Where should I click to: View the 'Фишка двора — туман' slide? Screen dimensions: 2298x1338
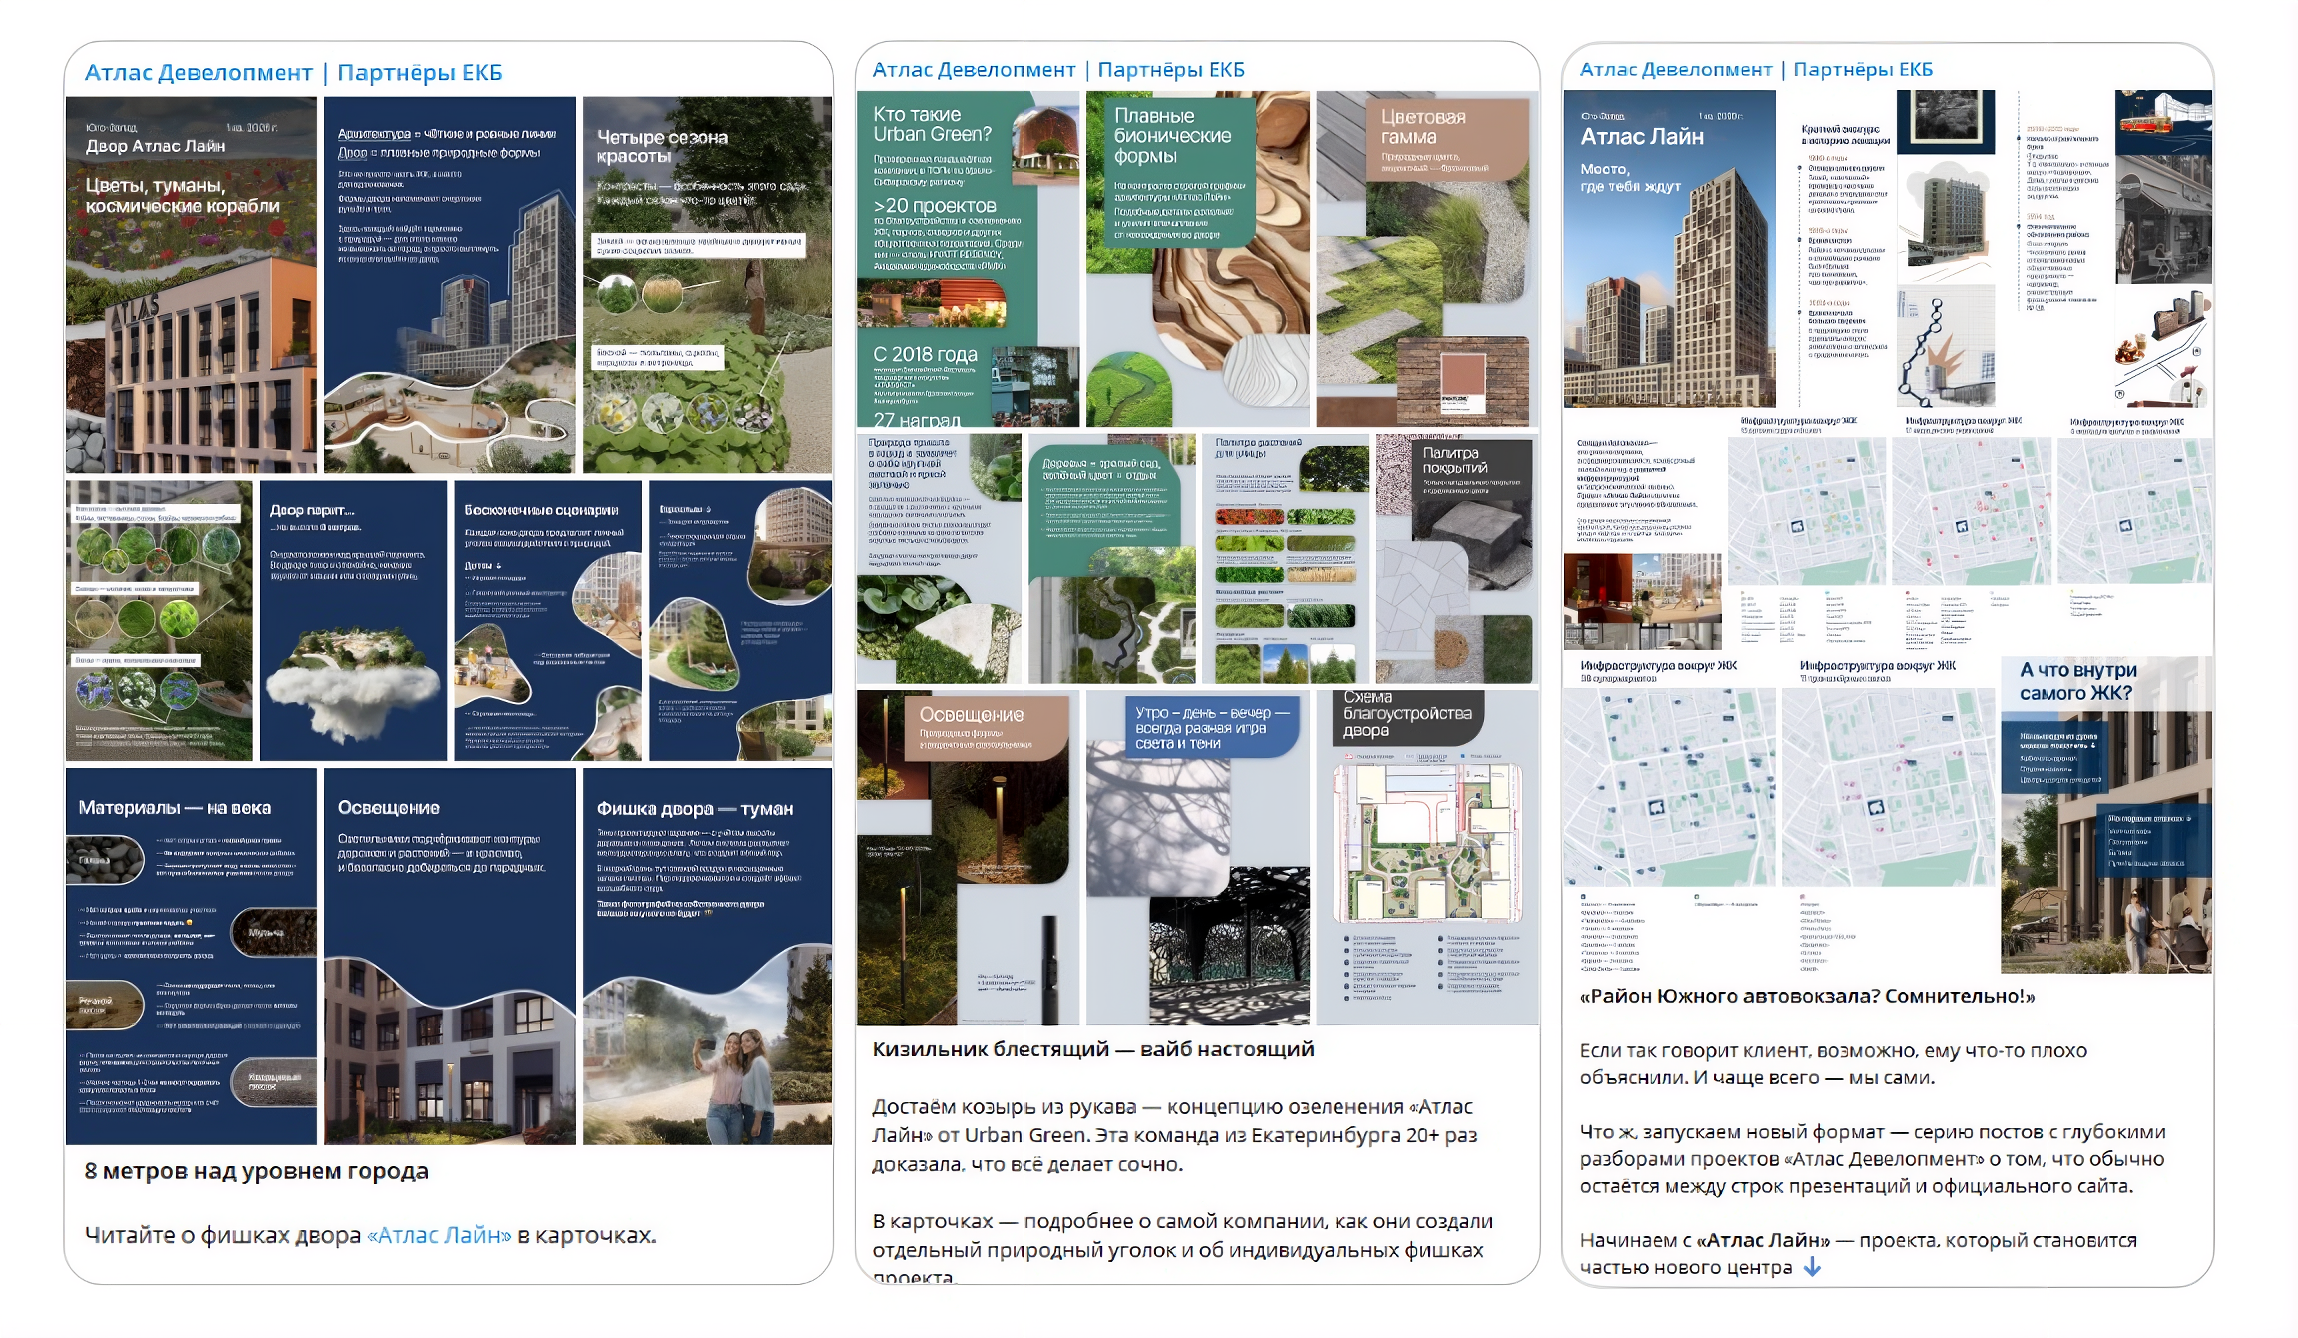pyautogui.click(x=707, y=956)
